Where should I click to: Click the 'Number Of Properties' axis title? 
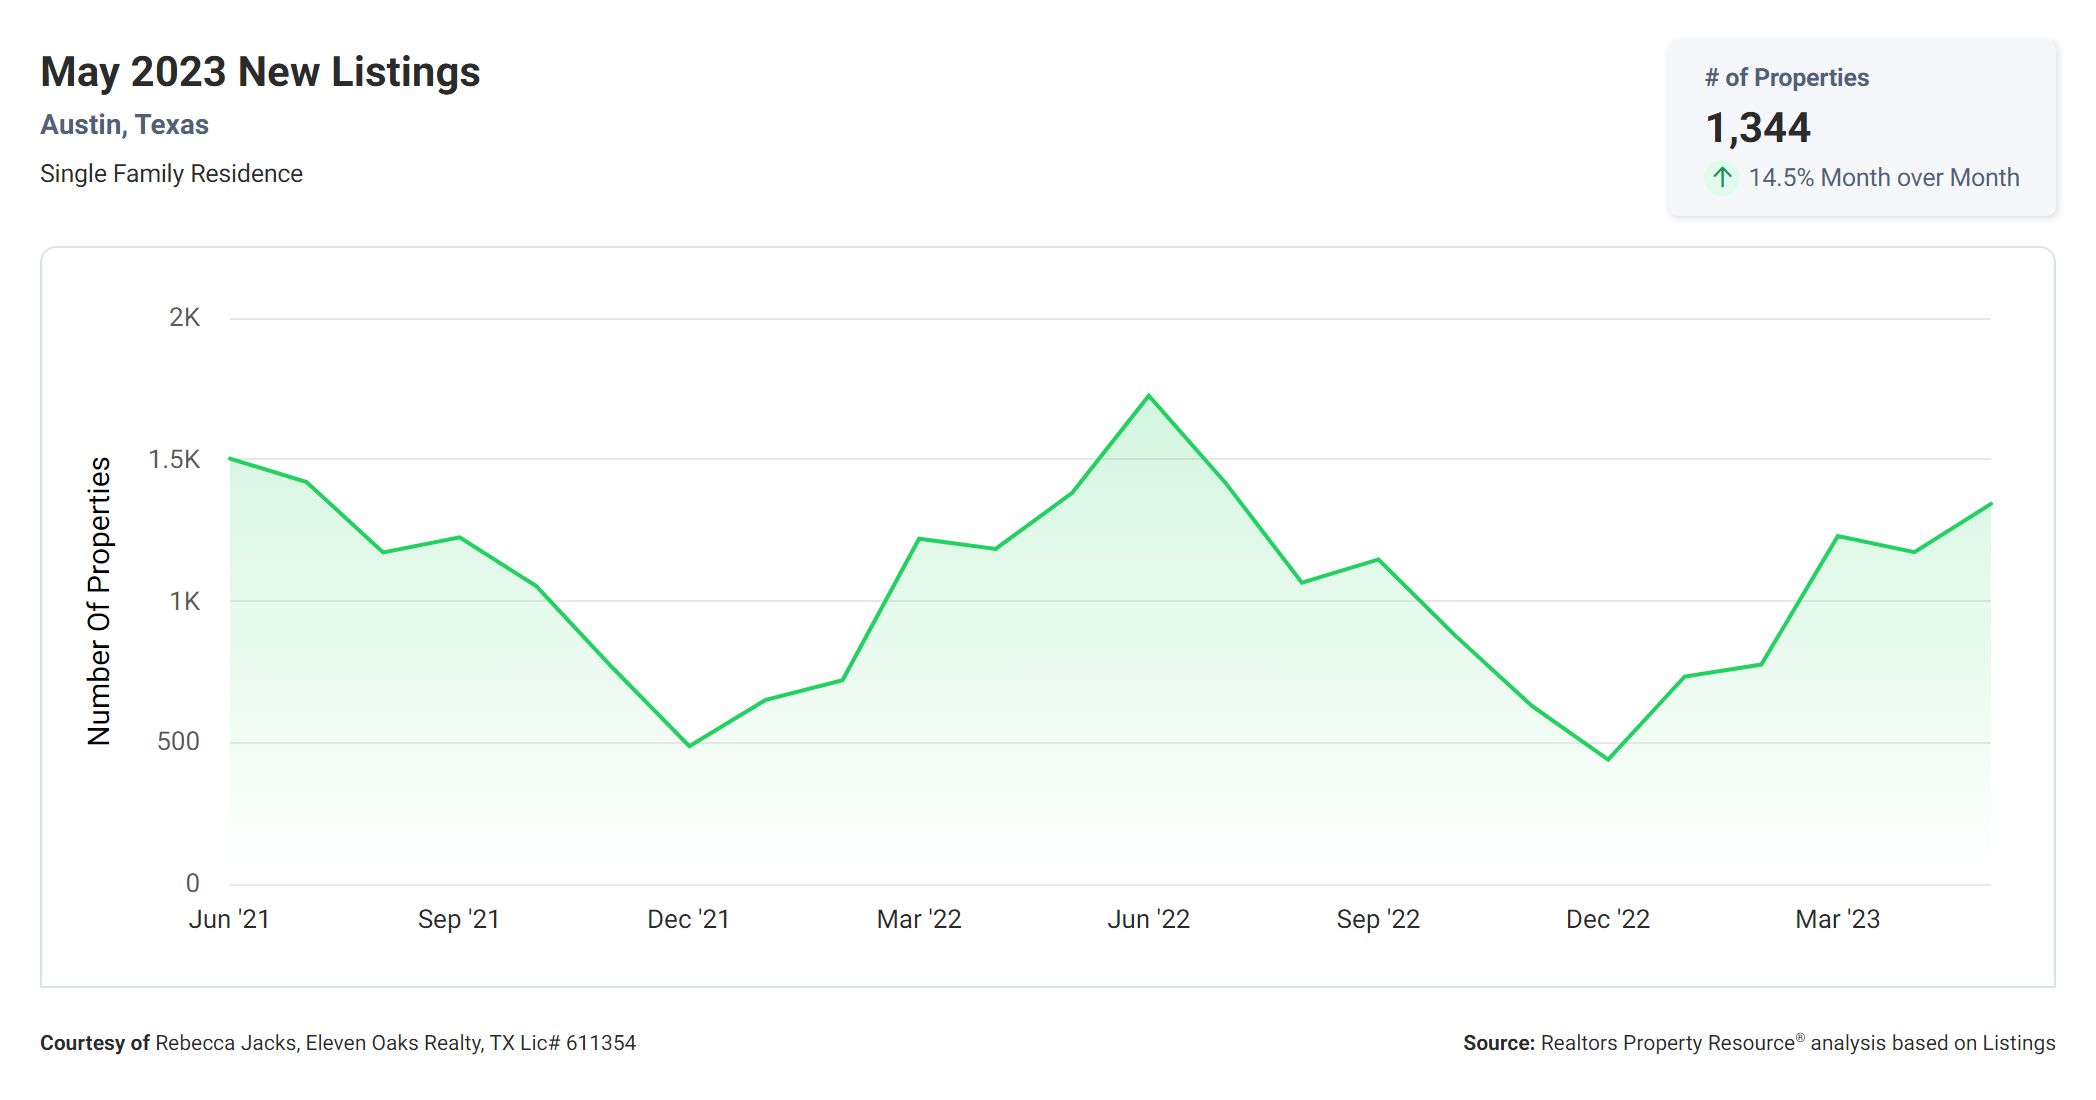coord(99,601)
